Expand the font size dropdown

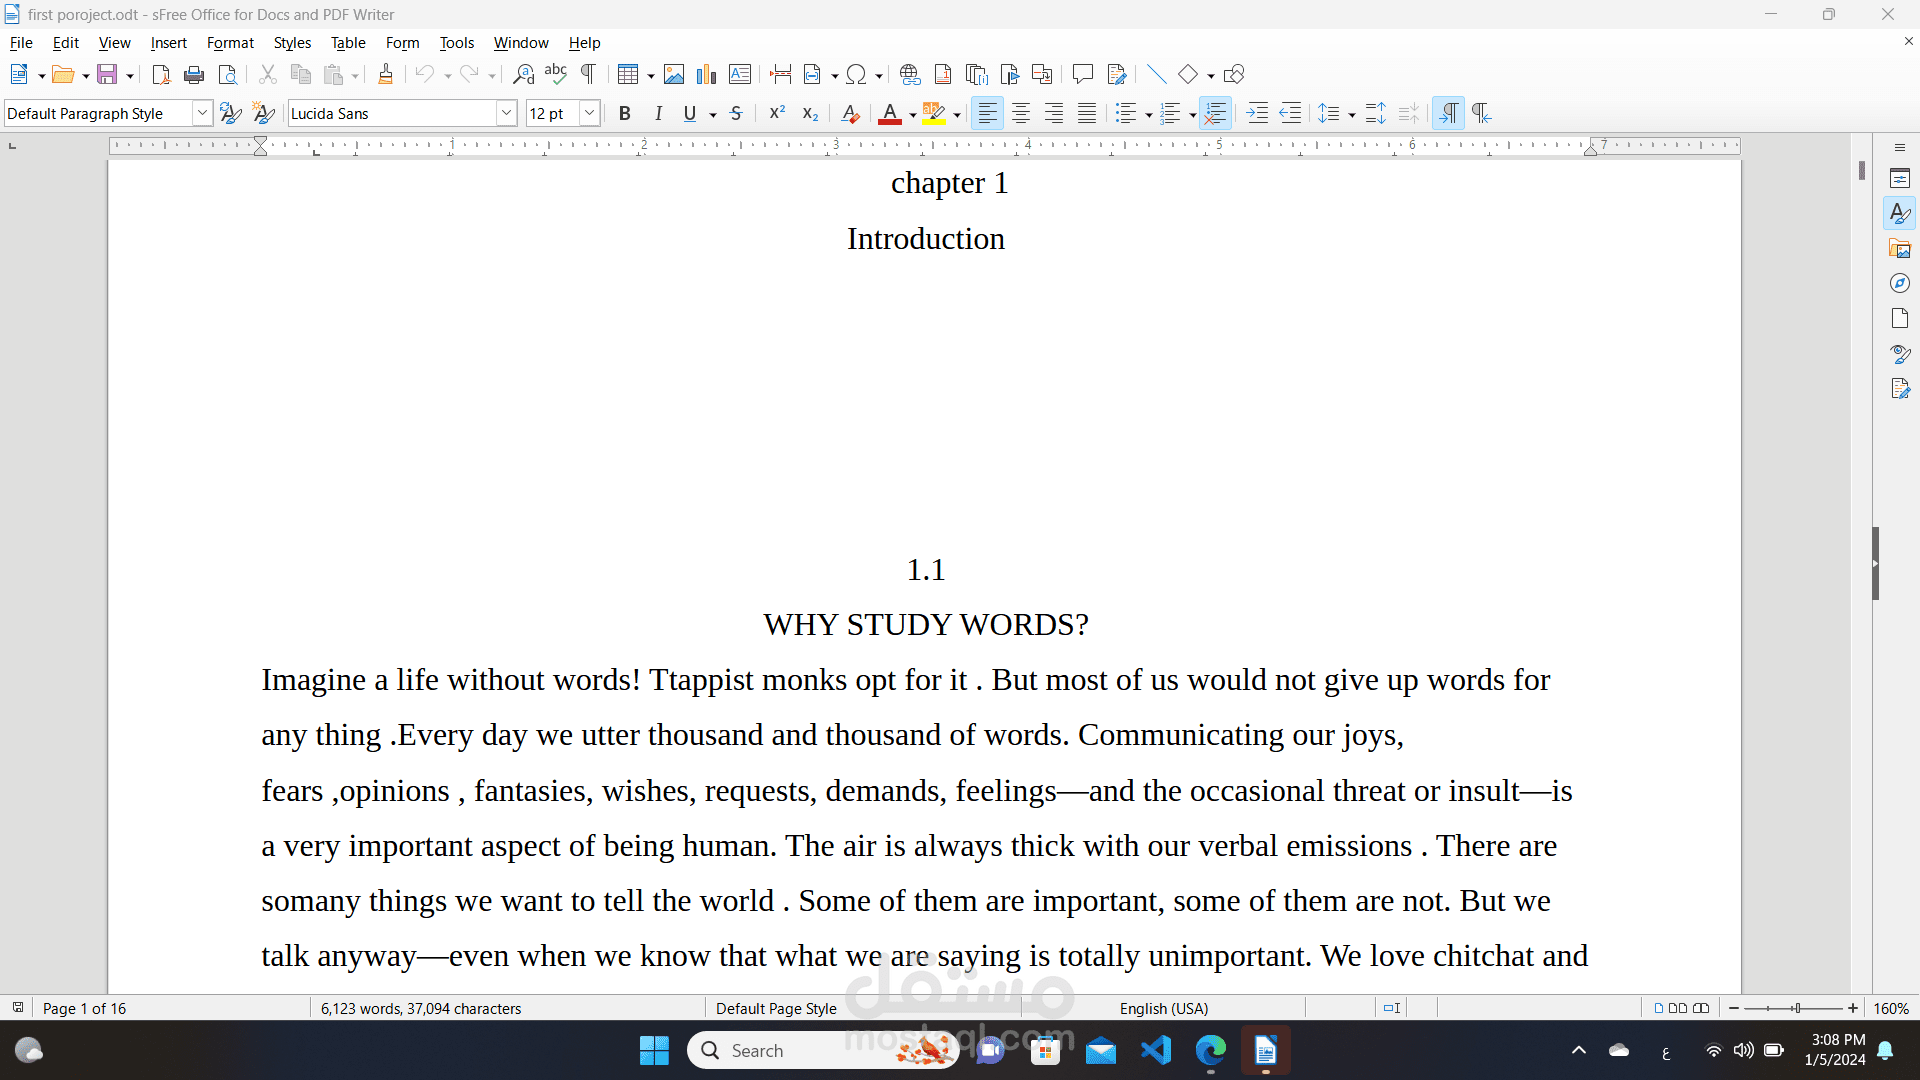click(x=589, y=114)
